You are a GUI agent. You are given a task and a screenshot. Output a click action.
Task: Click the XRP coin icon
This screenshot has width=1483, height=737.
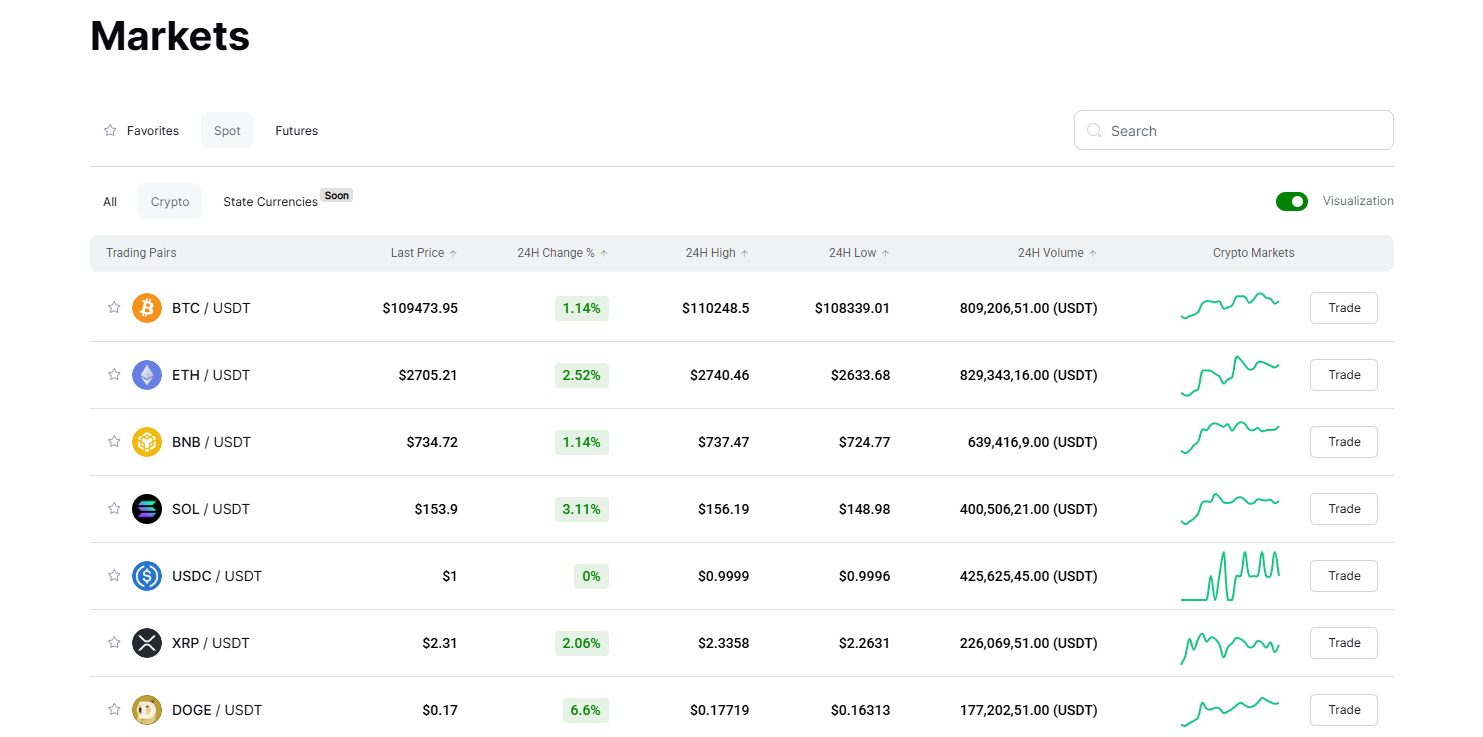coord(147,643)
